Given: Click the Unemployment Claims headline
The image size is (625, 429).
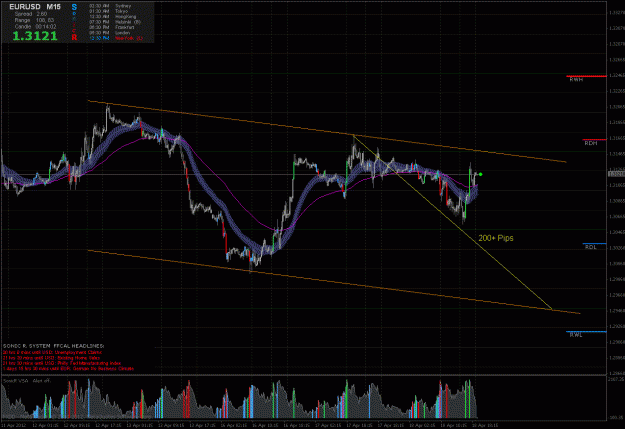Looking at the screenshot, I should point(52,352).
